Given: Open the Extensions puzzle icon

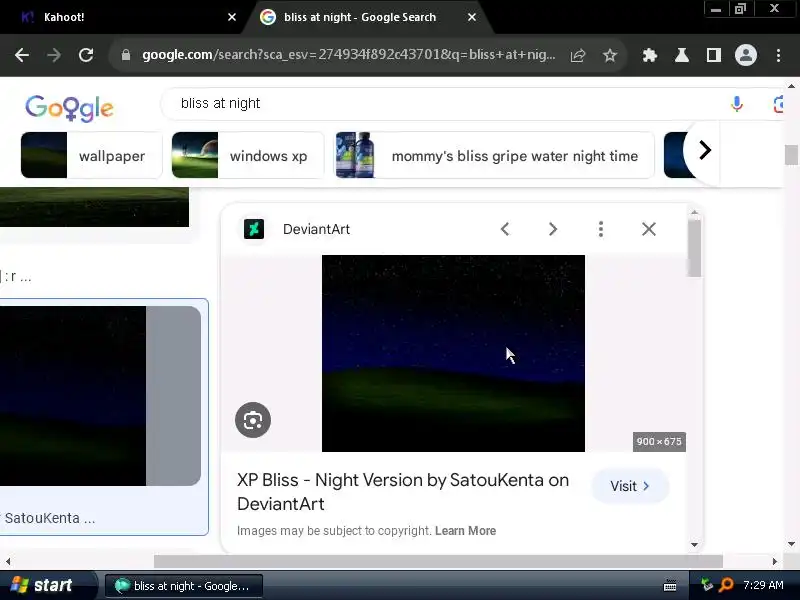Looking at the screenshot, I should click(x=649, y=55).
